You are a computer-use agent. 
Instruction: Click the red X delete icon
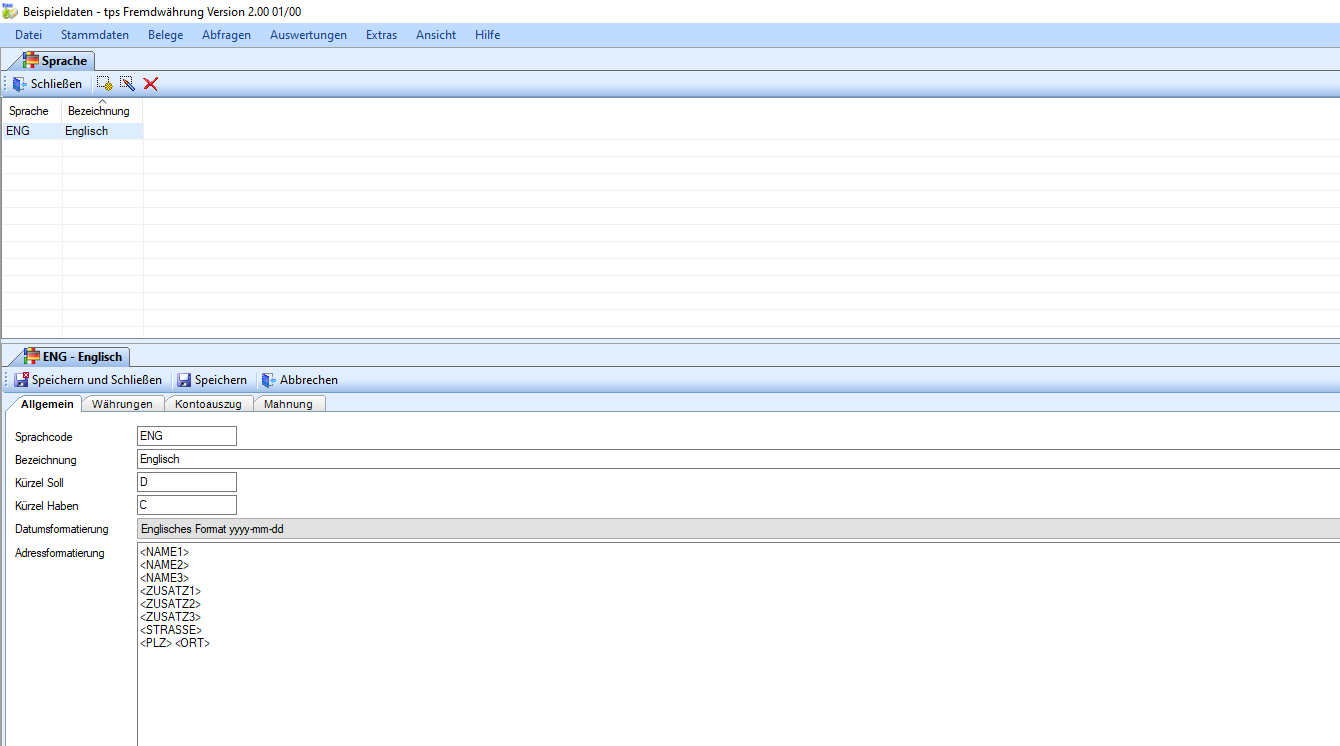(x=151, y=84)
